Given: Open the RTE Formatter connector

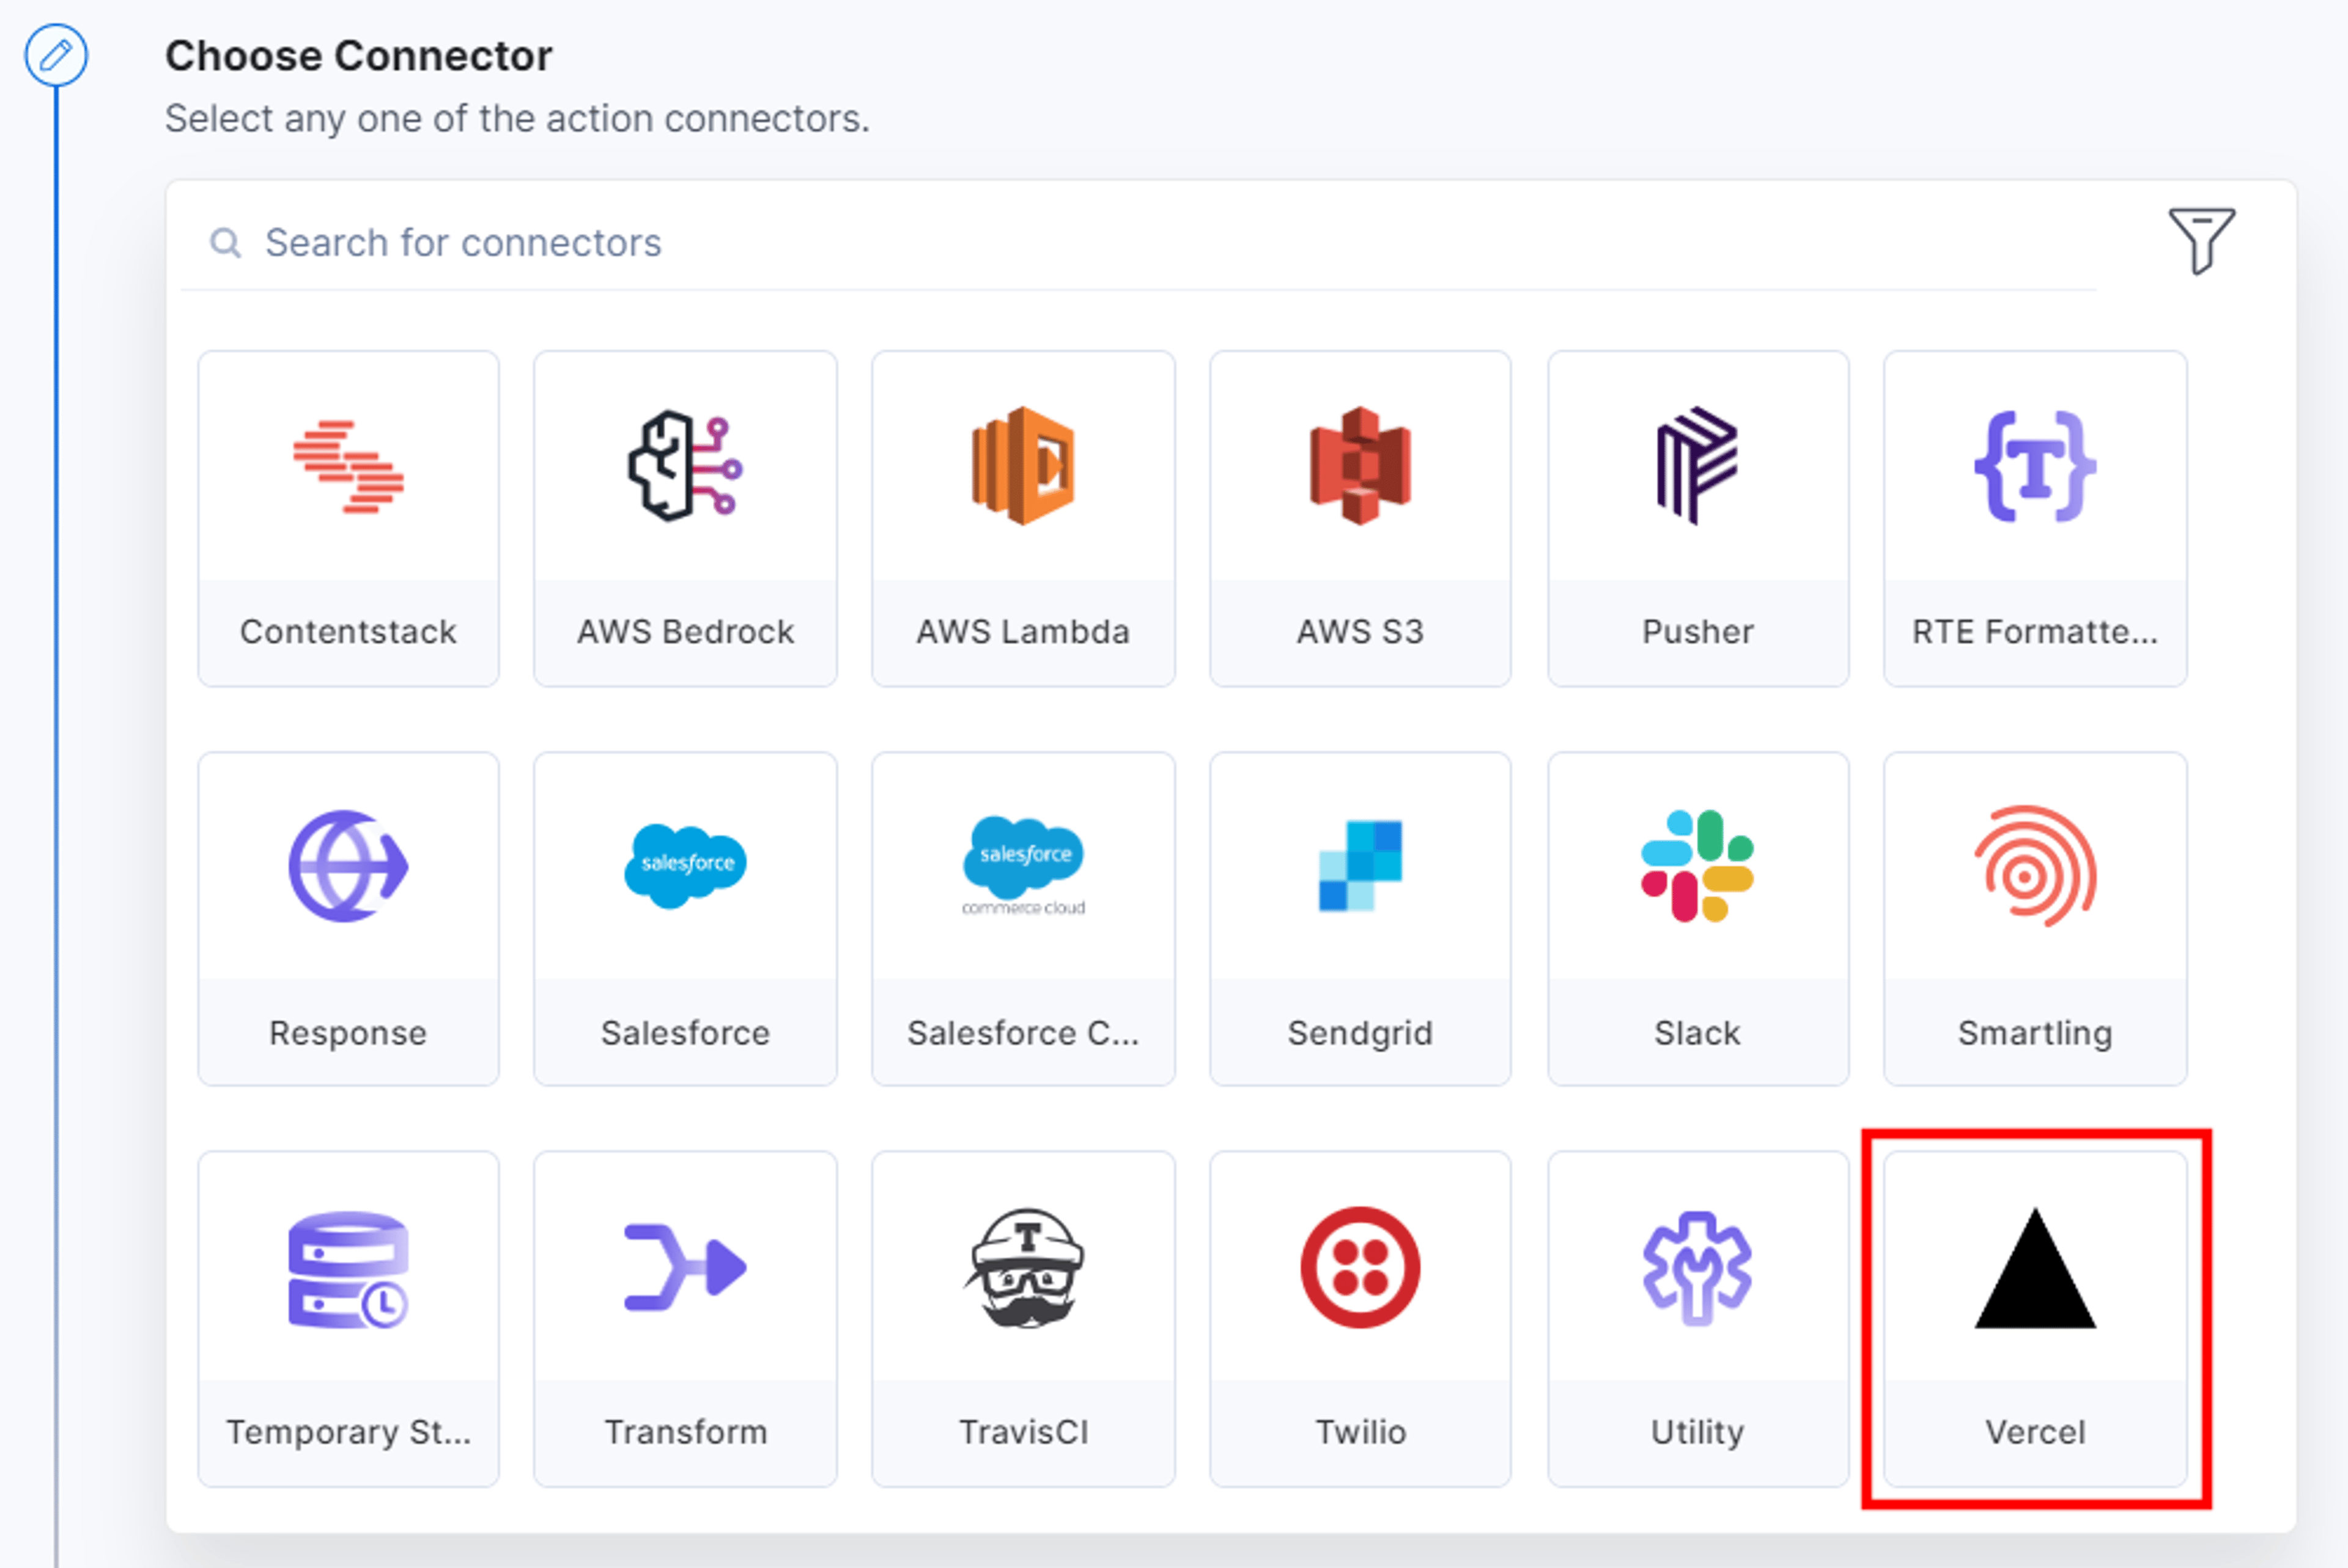Looking at the screenshot, I should (x=2035, y=518).
